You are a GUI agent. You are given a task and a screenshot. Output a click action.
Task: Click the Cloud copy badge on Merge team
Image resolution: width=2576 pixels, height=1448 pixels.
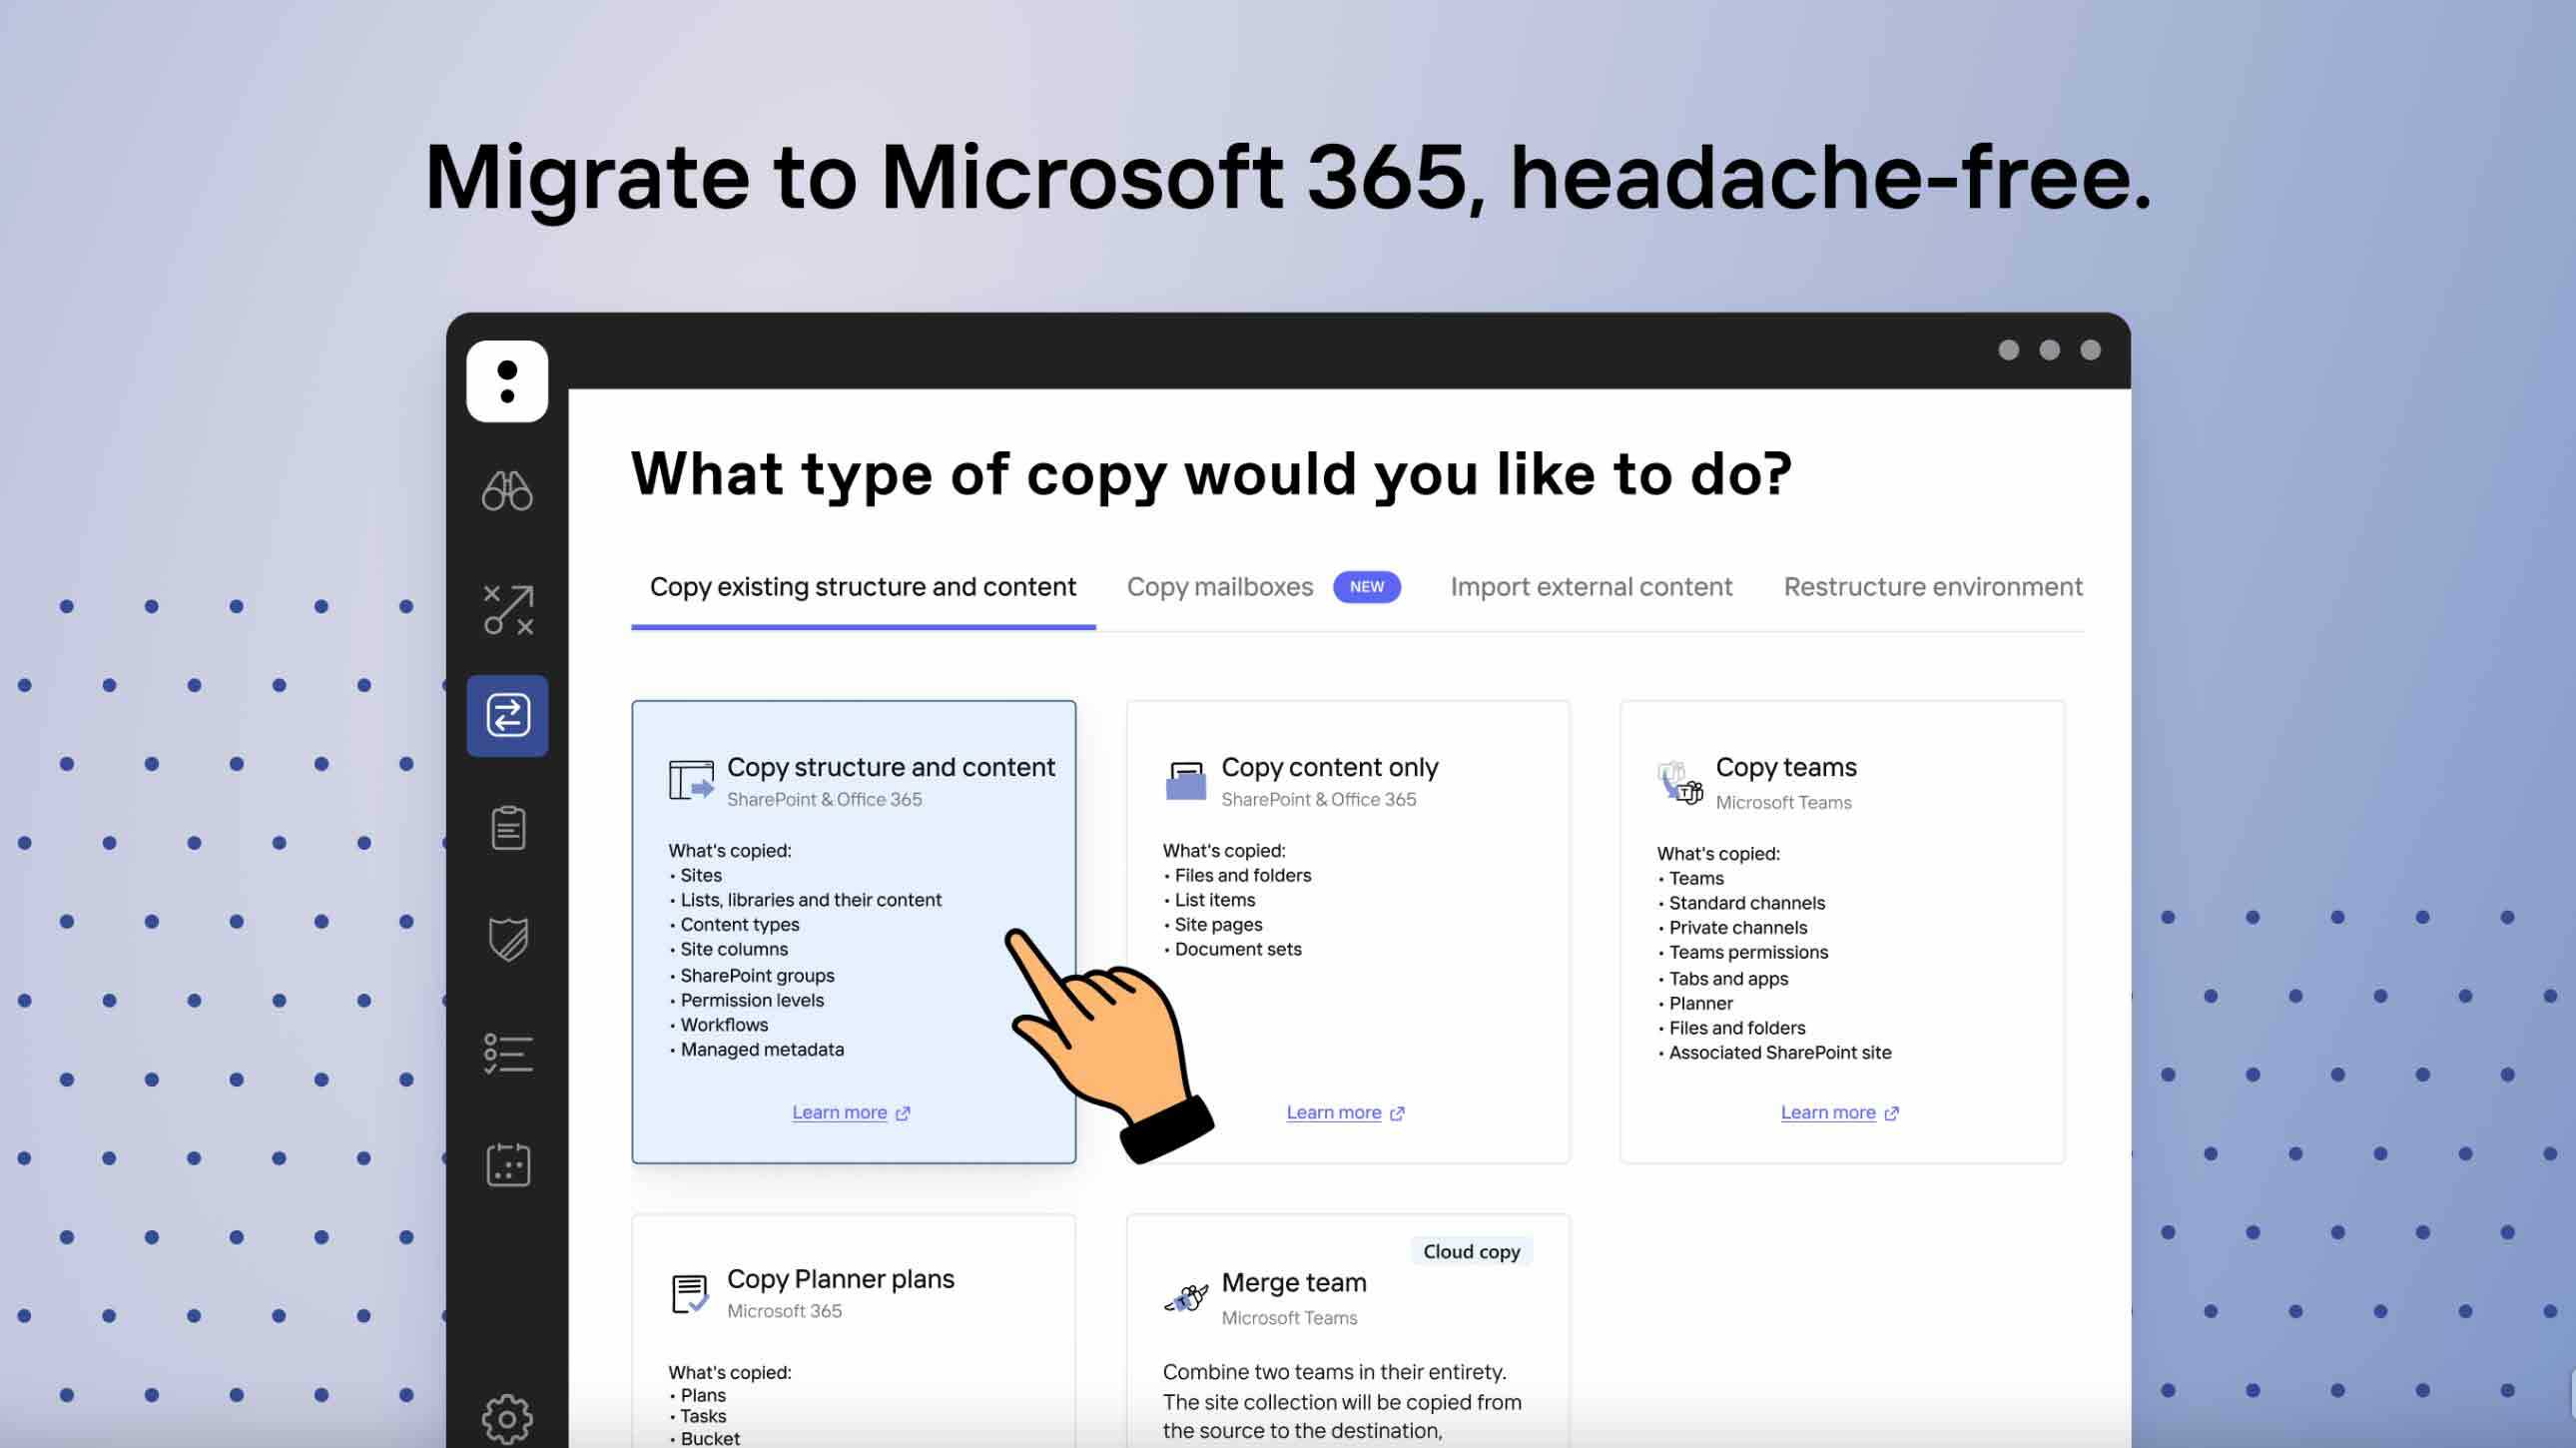point(1471,1251)
